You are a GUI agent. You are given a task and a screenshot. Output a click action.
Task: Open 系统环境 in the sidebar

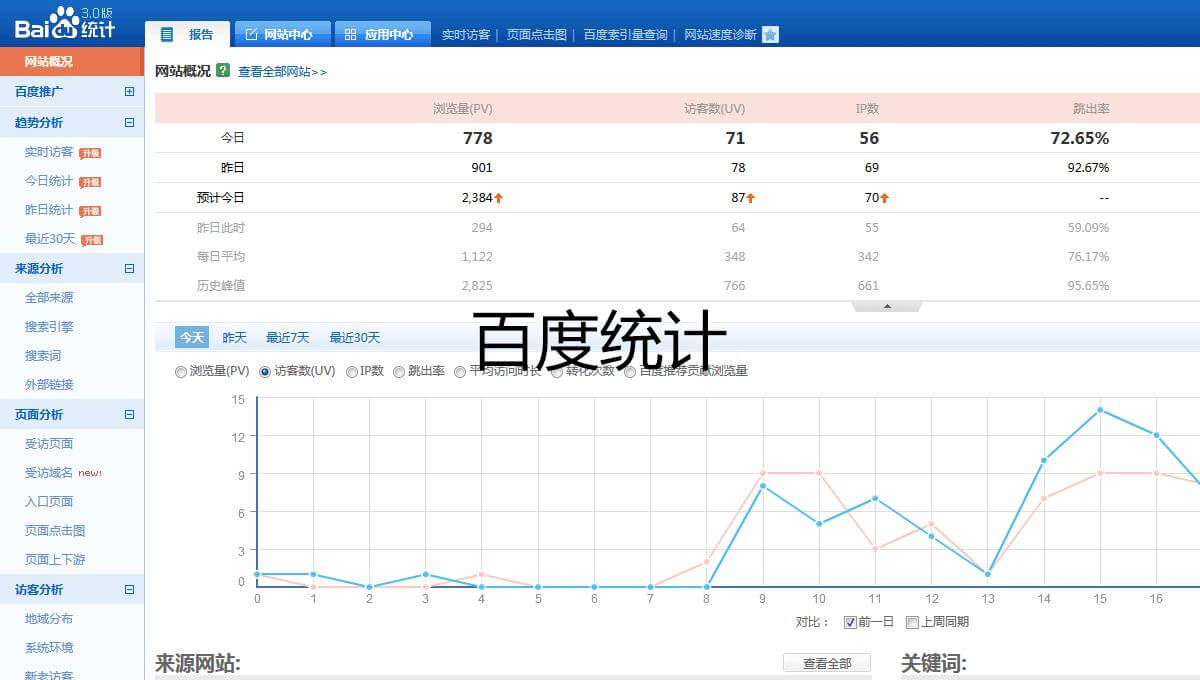[49, 648]
